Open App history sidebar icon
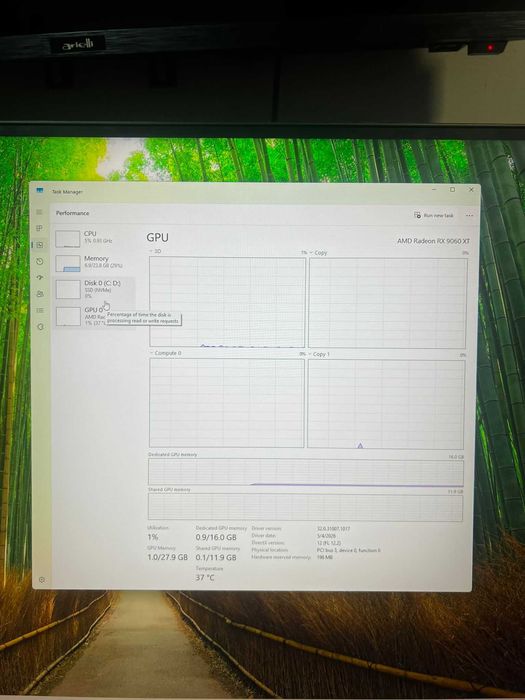Screen dimensions: 525x700 (40, 261)
